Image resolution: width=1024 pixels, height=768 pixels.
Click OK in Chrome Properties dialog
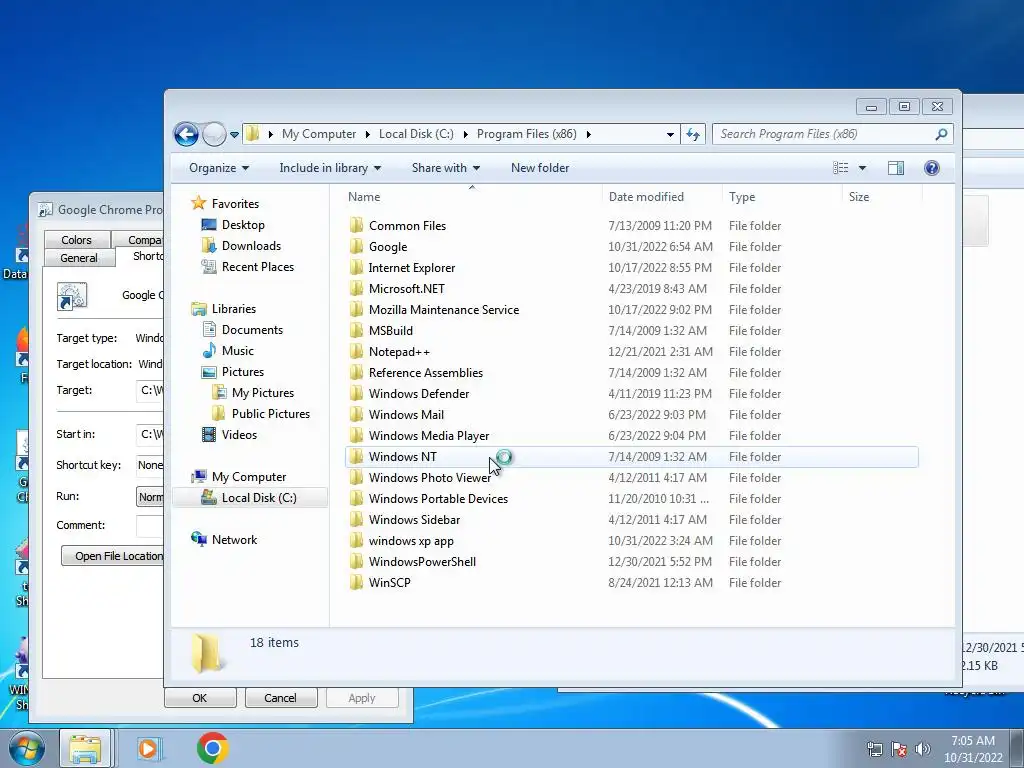point(200,697)
